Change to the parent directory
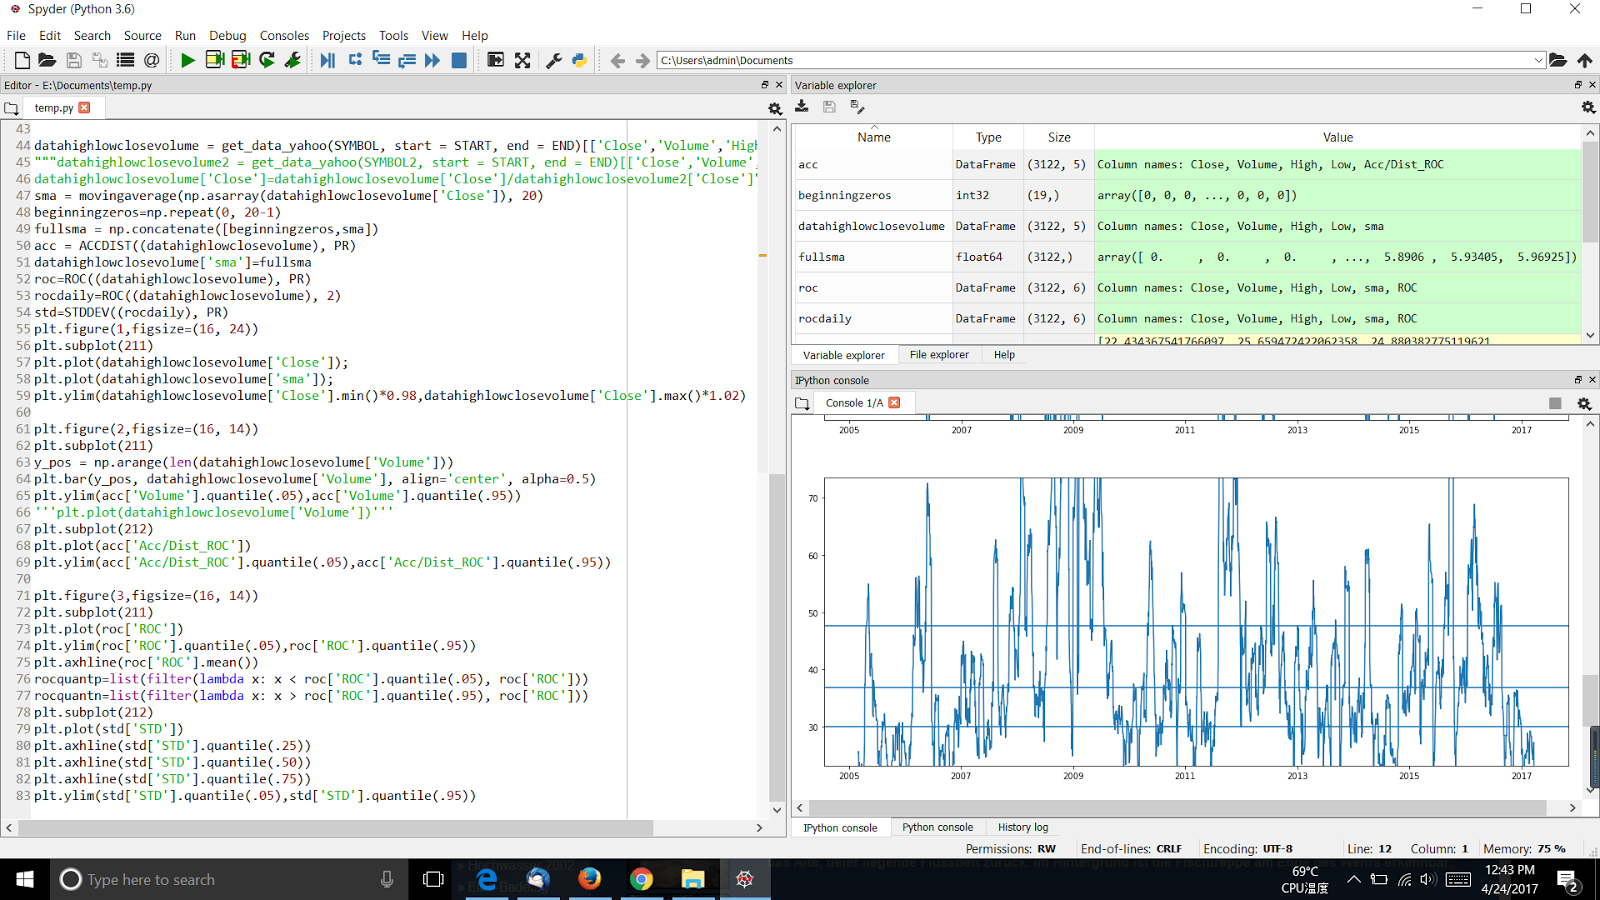Viewport: 1600px width, 900px height. (1585, 61)
